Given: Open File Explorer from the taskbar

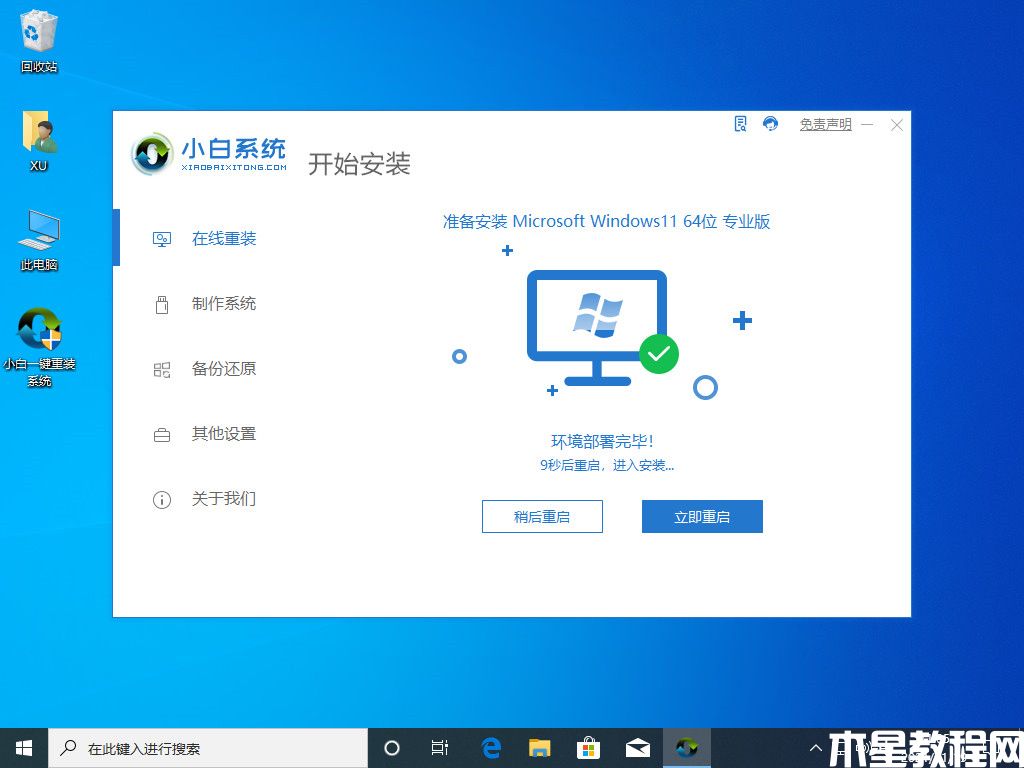Looking at the screenshot, I should [539, 748].
